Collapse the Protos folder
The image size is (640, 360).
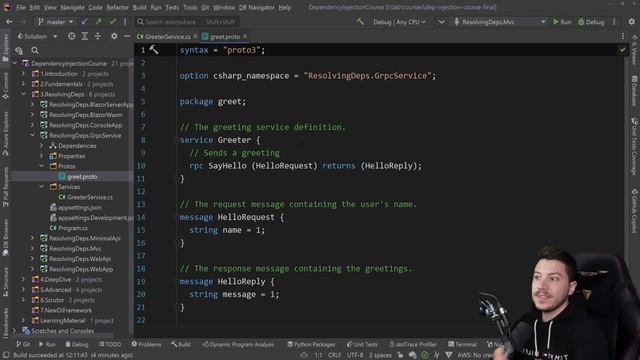point(41,166)
